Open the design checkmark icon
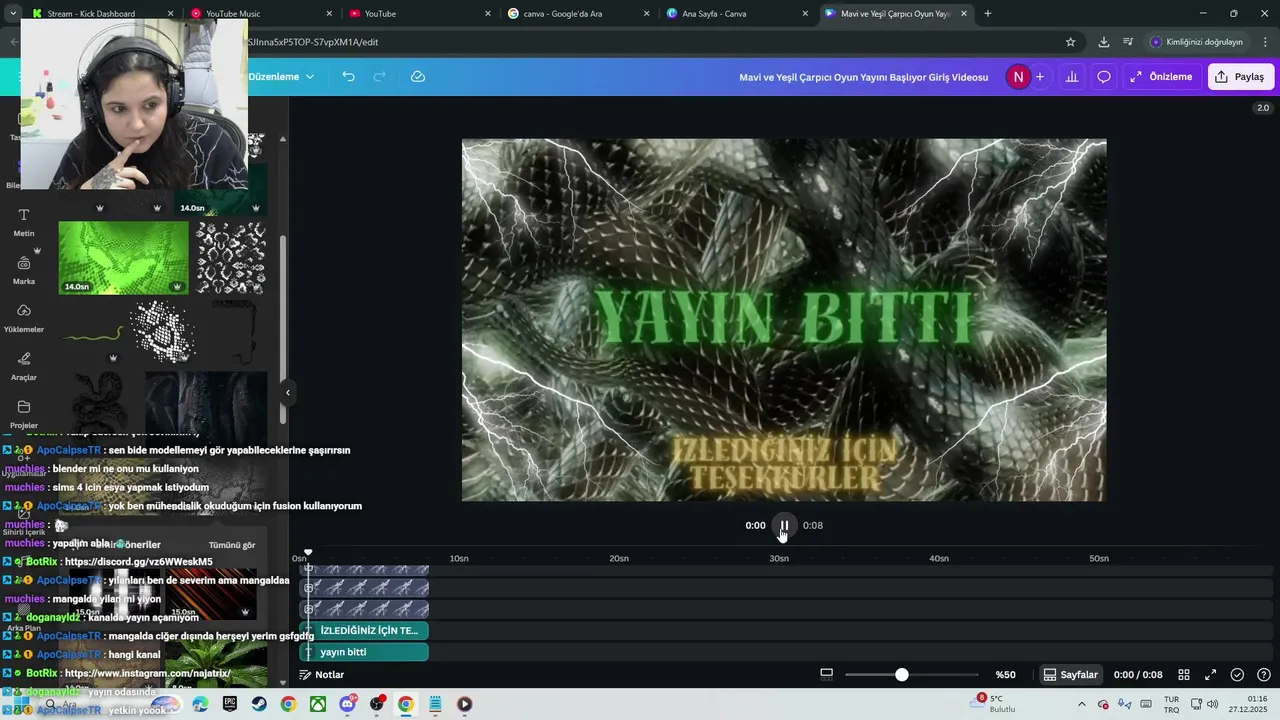The width and height of the screenshot is (1280, 720). pyautogui.click(x=1237, y=675)
